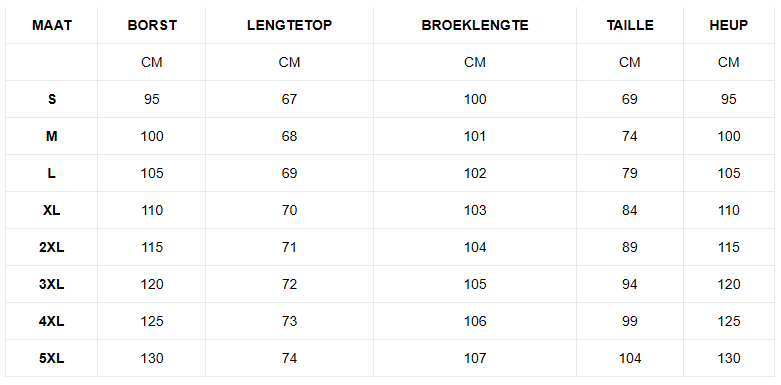
Task: Click the MAAT column header
Action: 52,25
